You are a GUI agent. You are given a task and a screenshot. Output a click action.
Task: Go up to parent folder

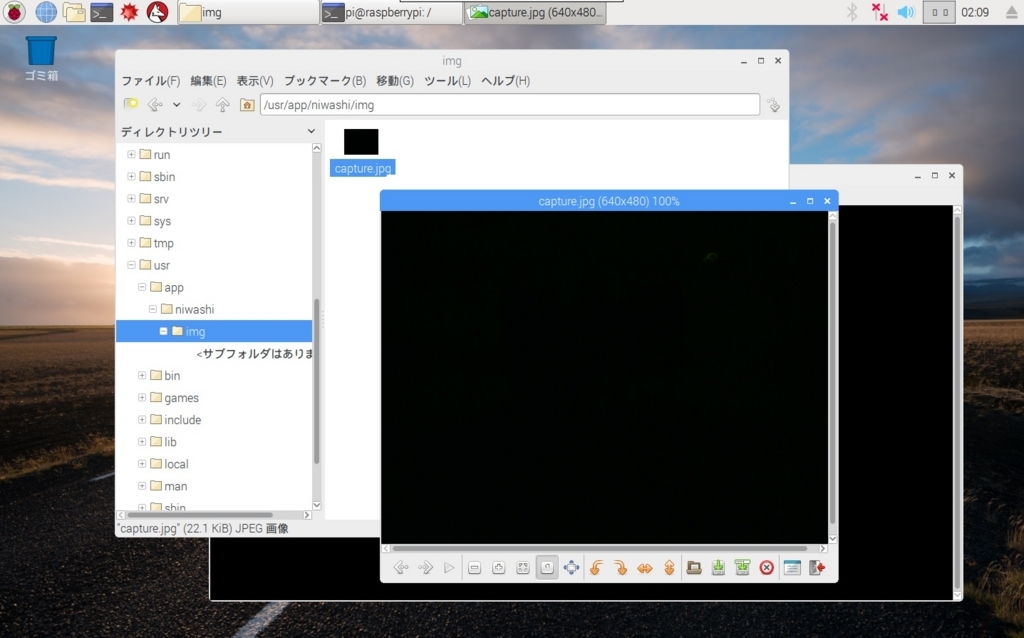point(223,104)
